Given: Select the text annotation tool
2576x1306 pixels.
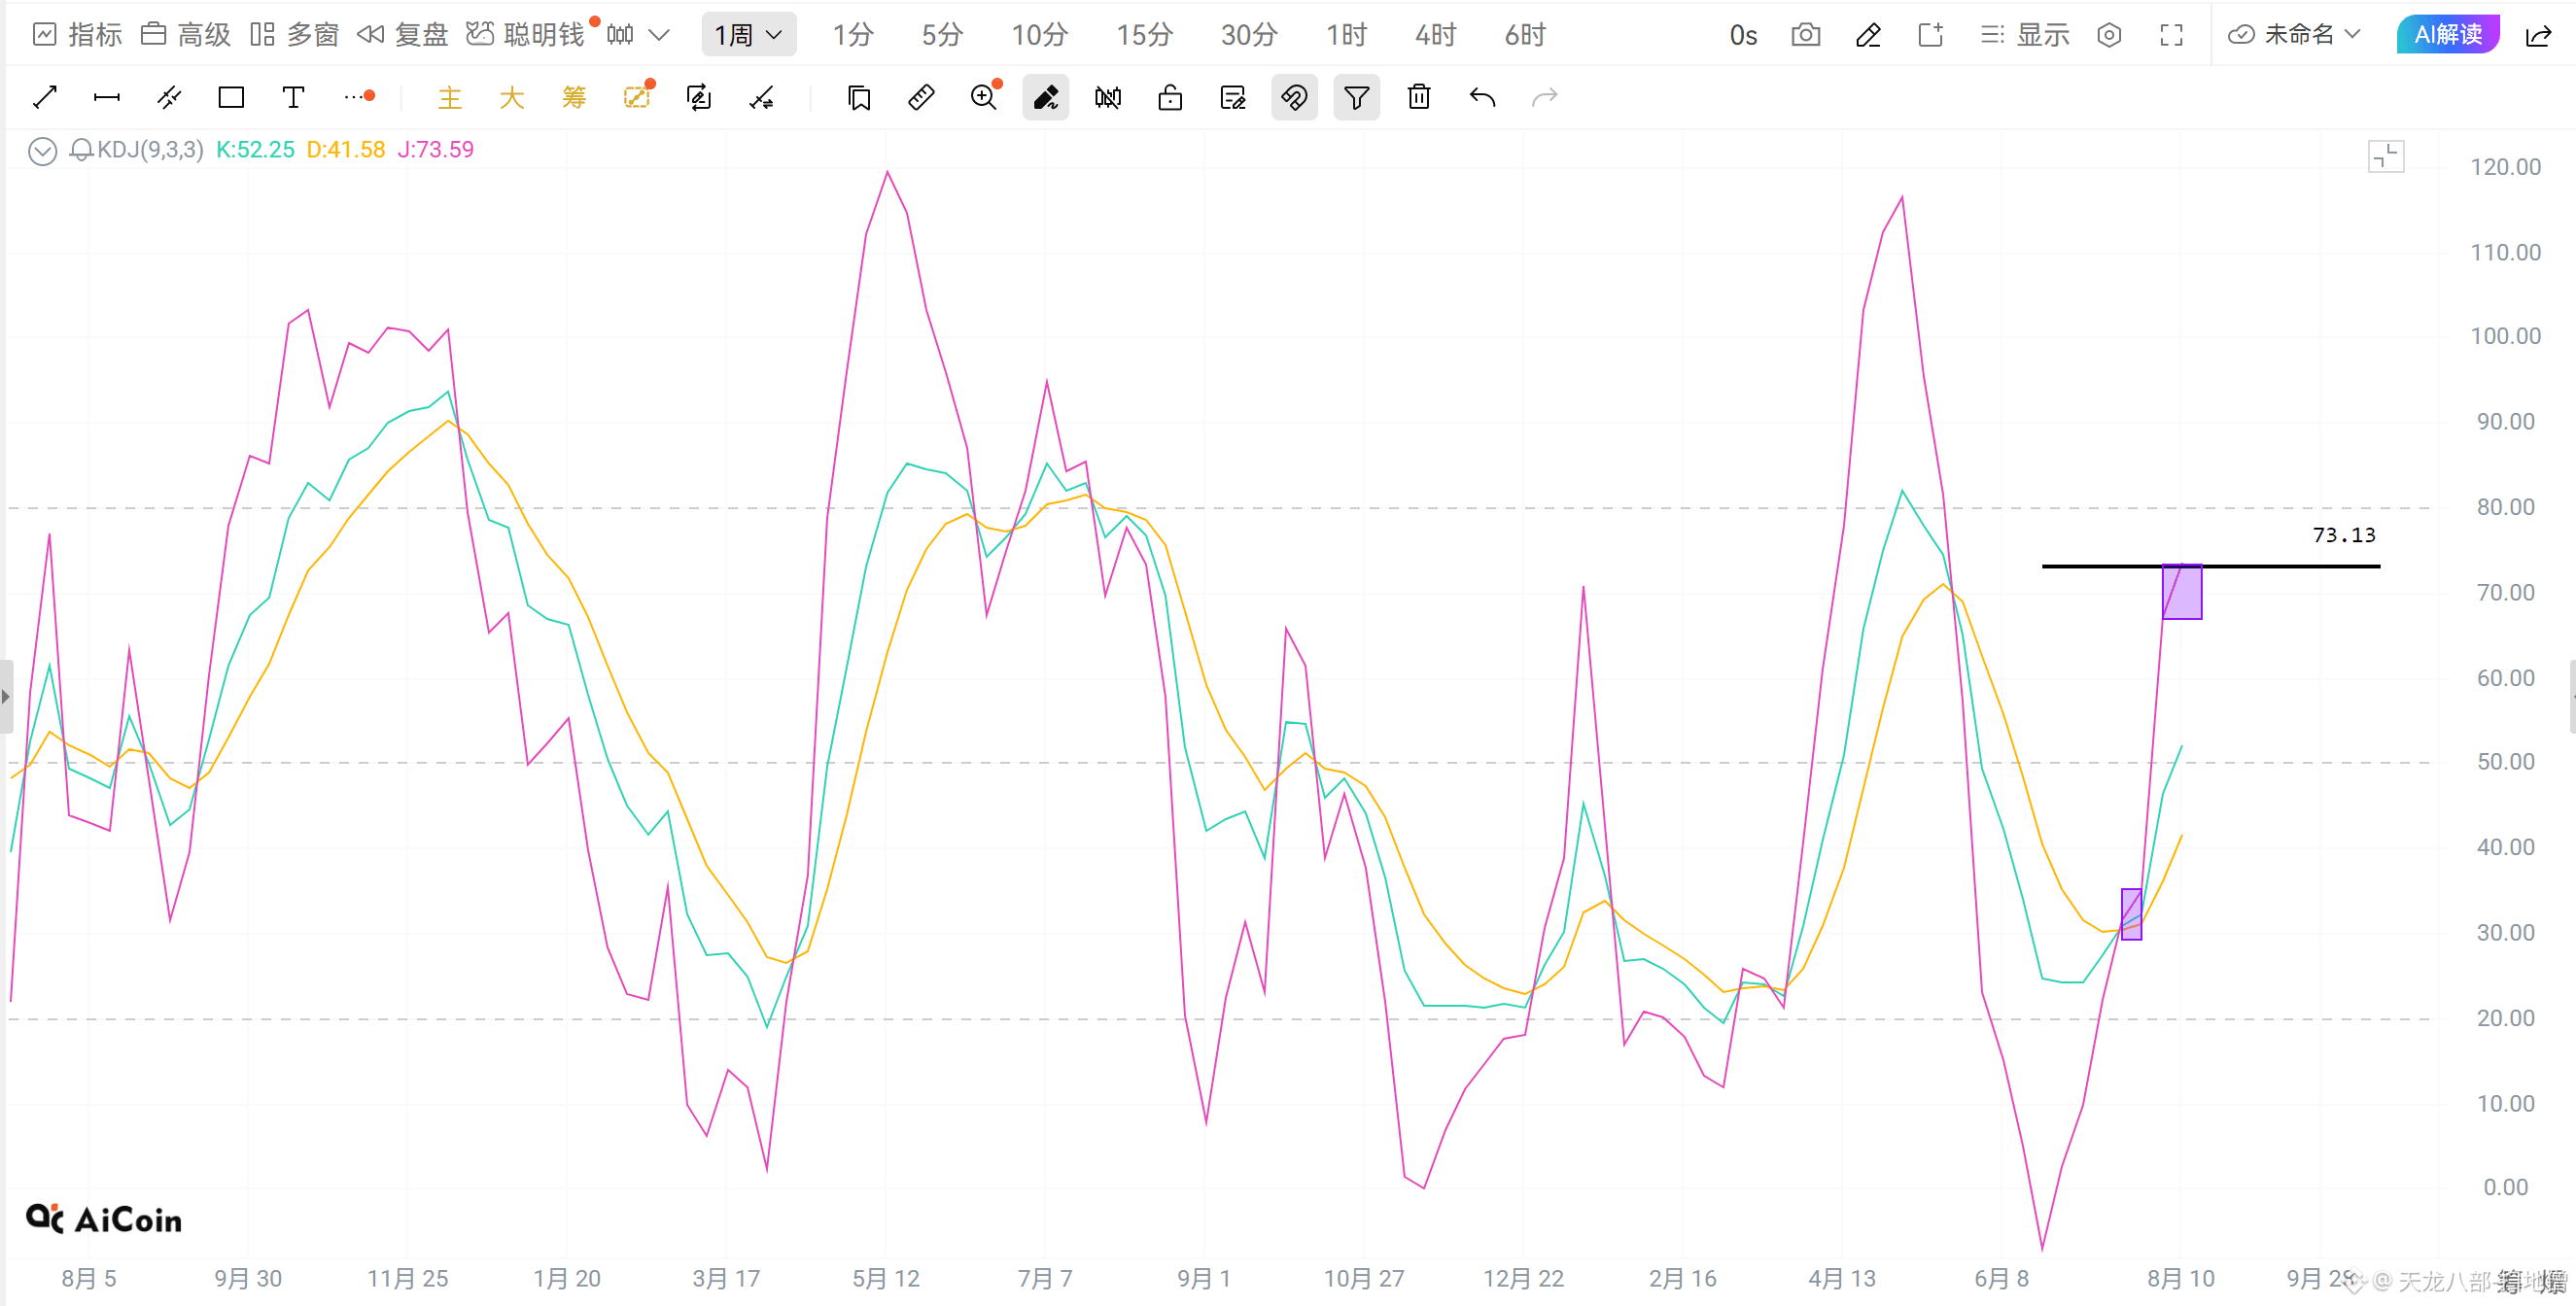Looking at the screenshot, I should [293, 97].
